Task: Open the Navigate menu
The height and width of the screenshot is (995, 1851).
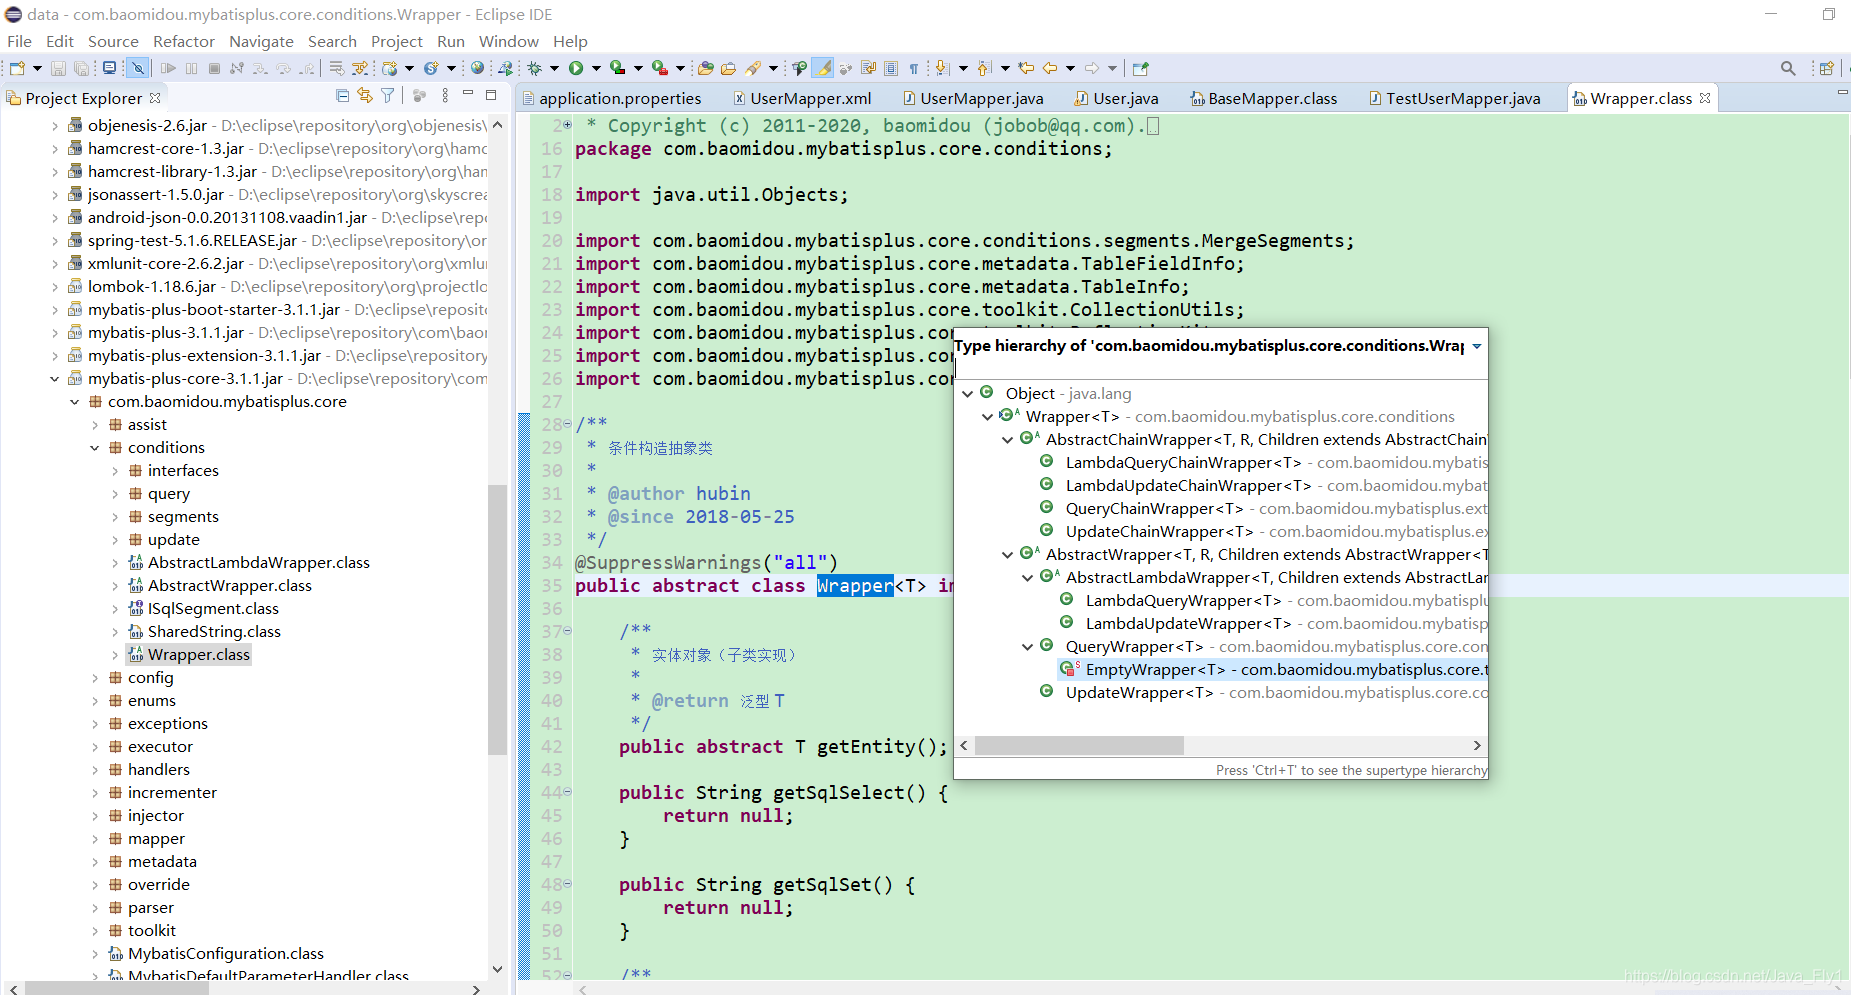Action: 261,41
